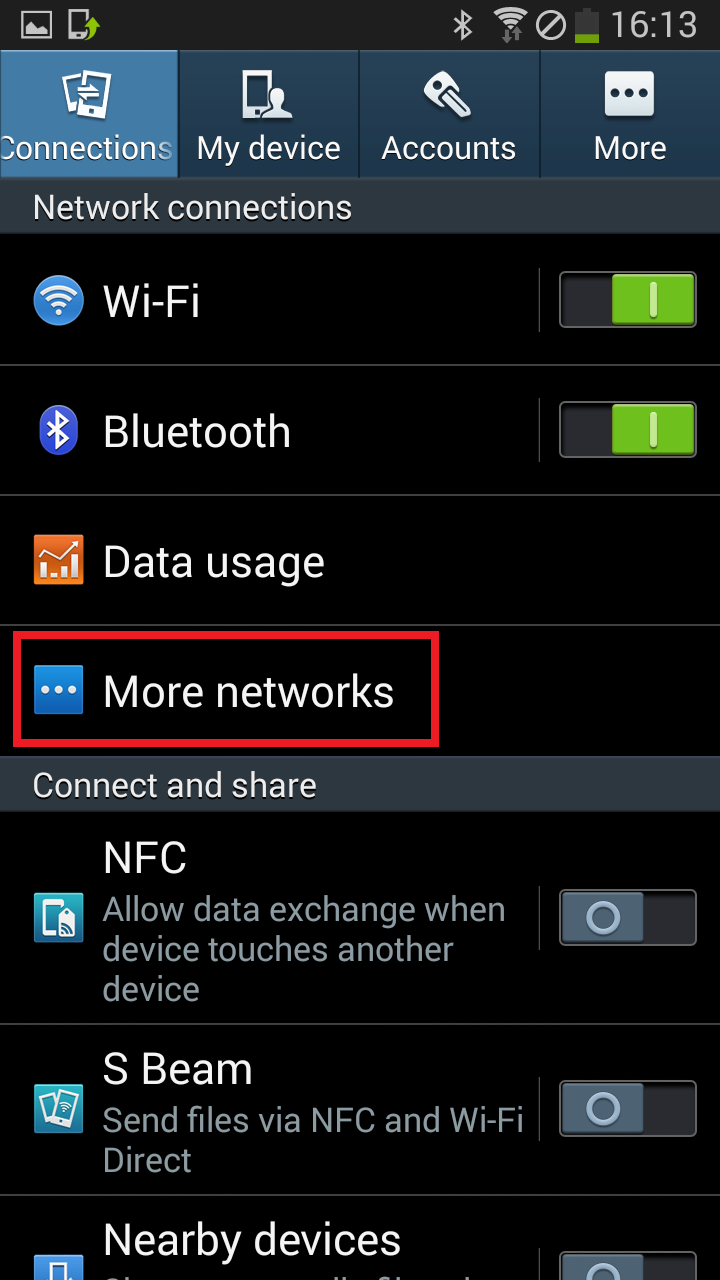The width and height of the screenshot is (720, 1280).
Task: Tap the orange Data usage chart icon
Action: click(x=58, y=560)
